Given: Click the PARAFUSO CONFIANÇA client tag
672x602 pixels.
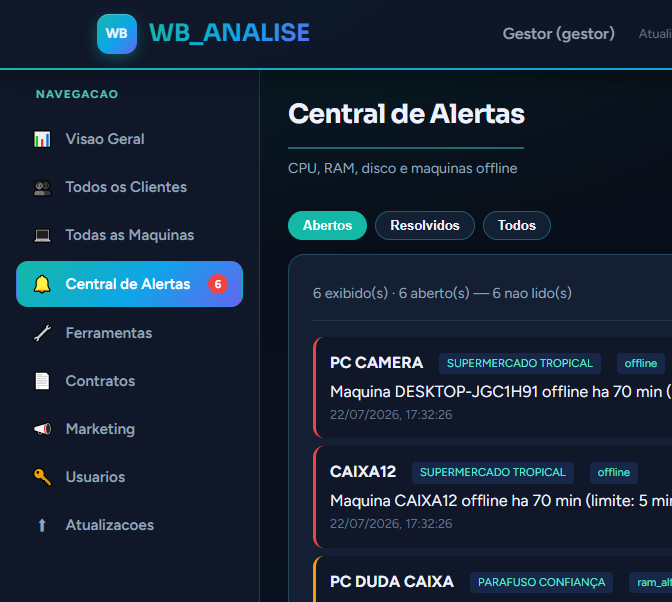Looking at the screenshot, I should [541, 582].
